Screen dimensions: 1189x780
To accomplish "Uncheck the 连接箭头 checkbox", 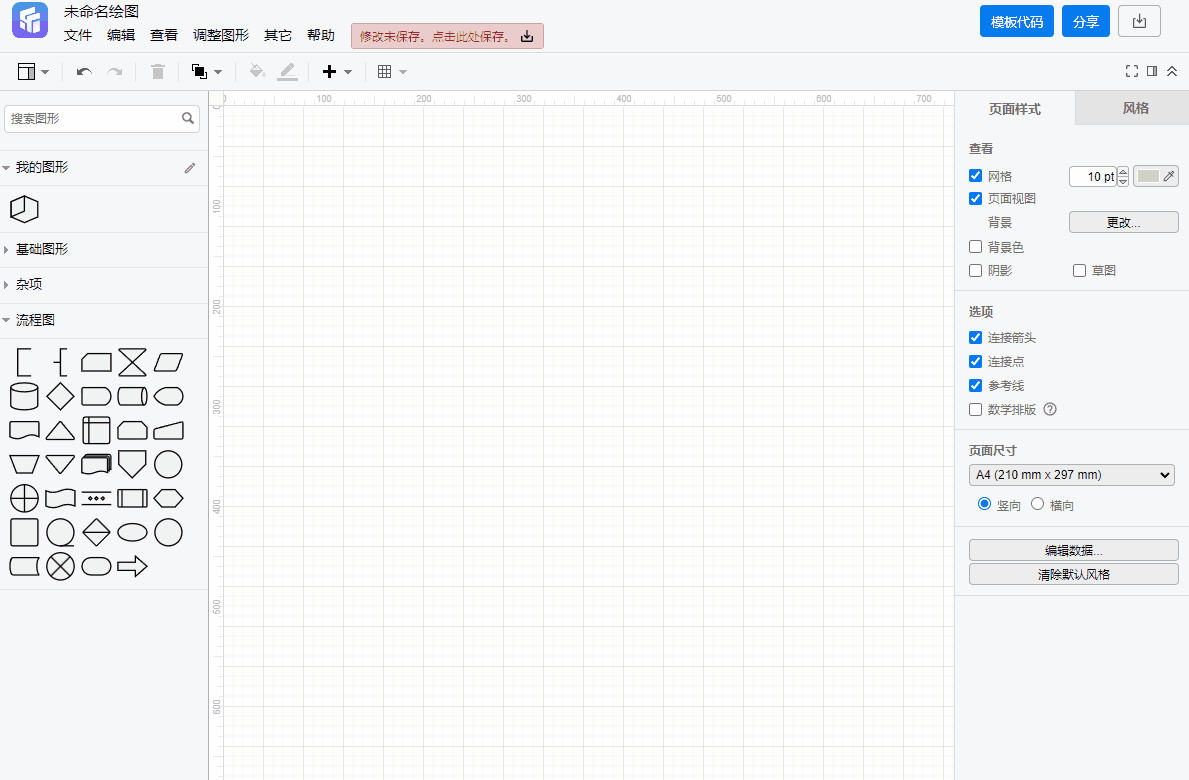I will 976,337.
